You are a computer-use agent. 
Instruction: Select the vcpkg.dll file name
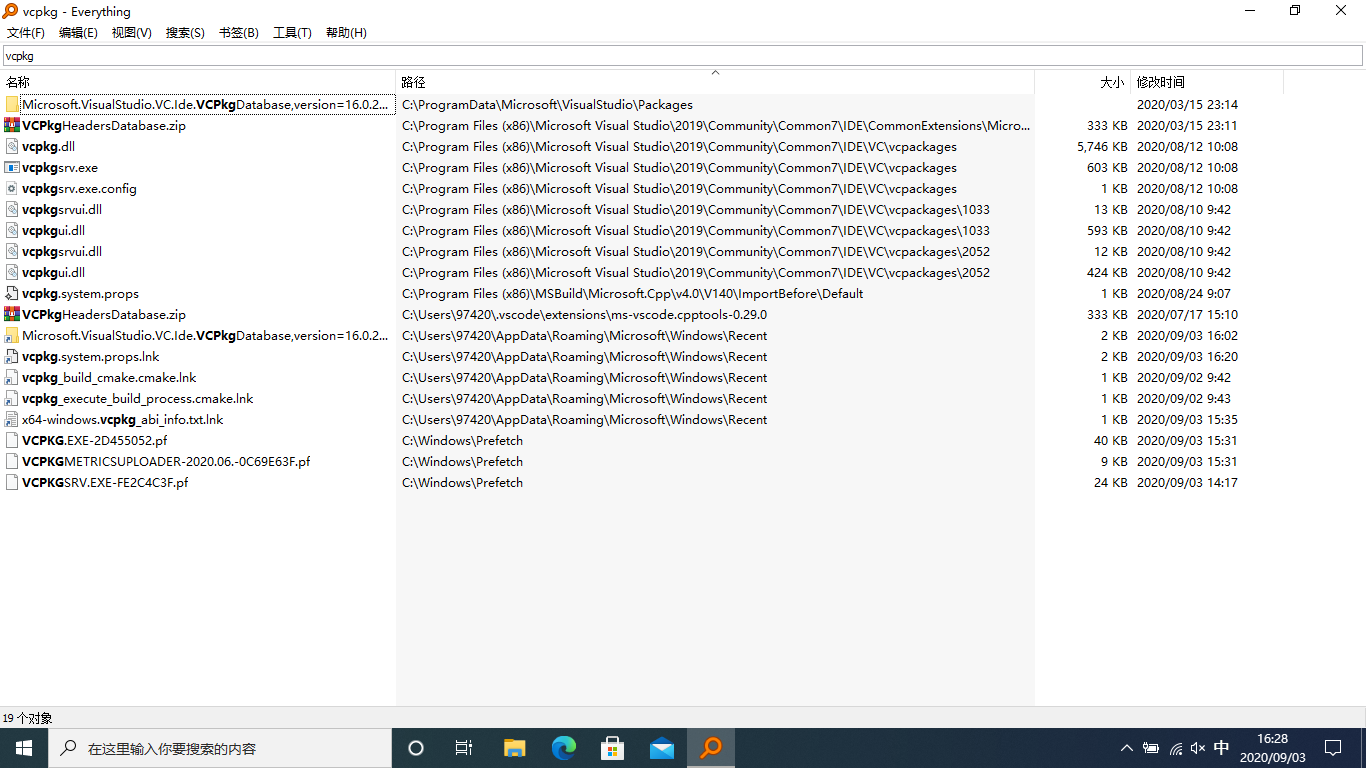[x=49, y=146]
